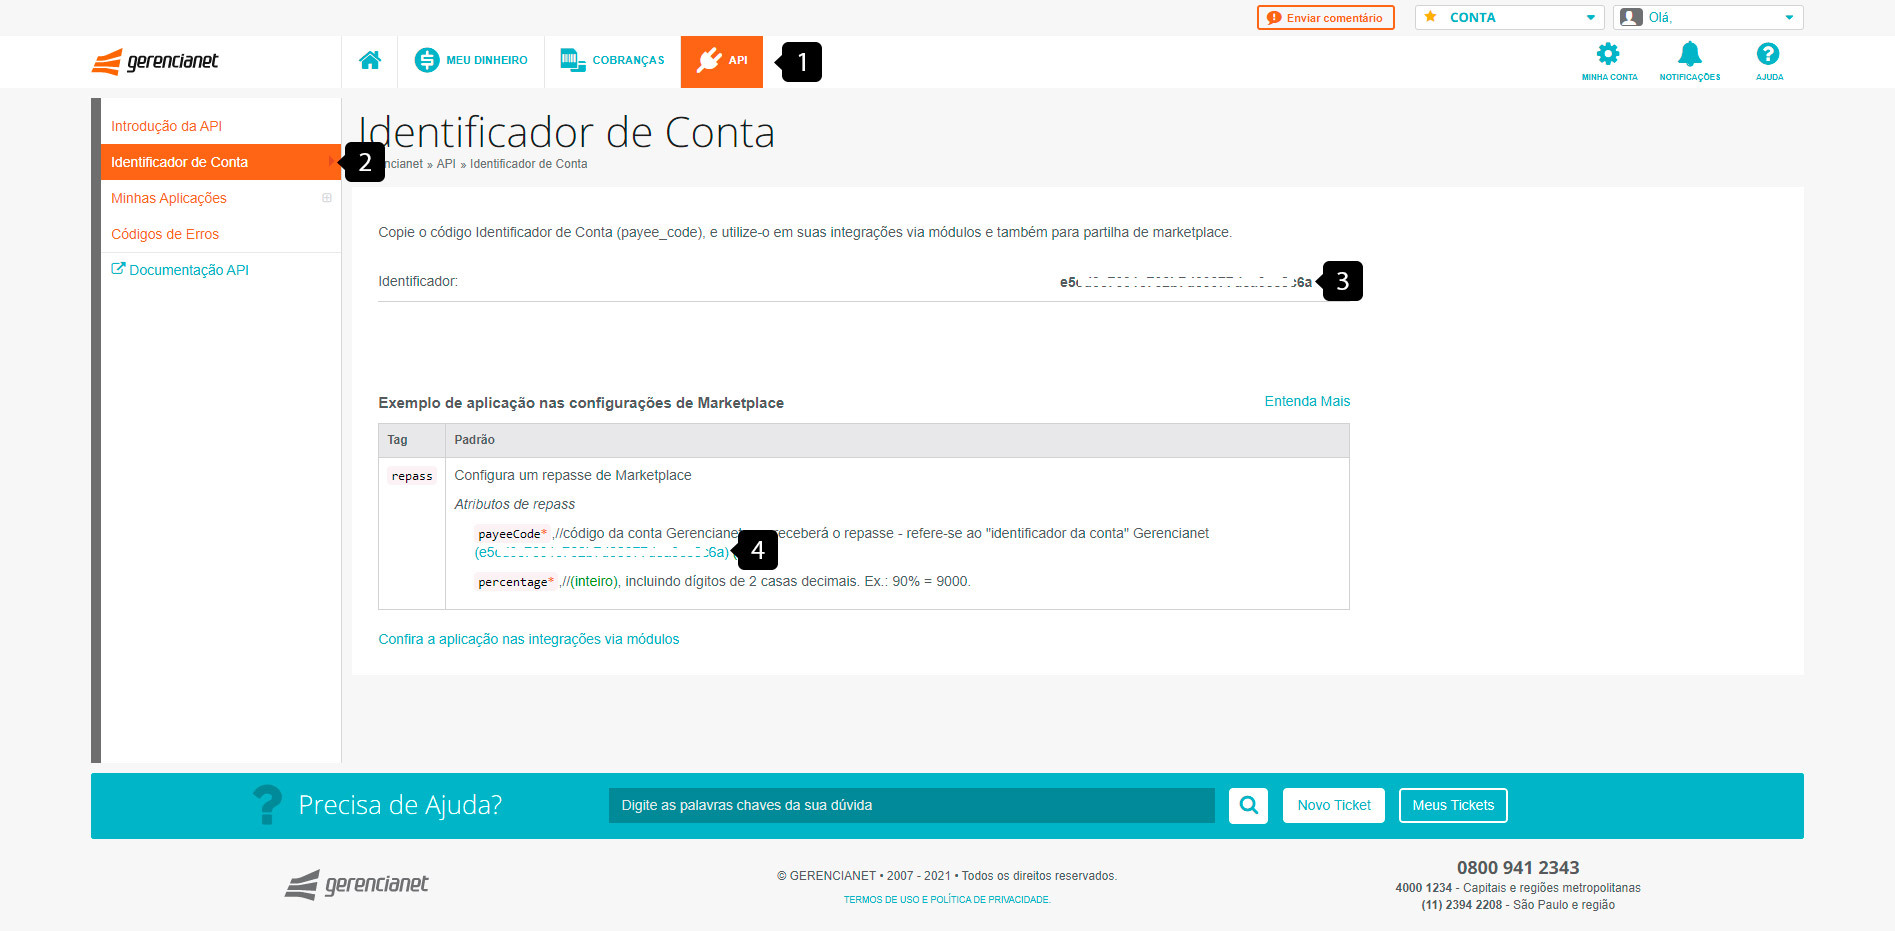Go to the home page icon

point(370,61)
